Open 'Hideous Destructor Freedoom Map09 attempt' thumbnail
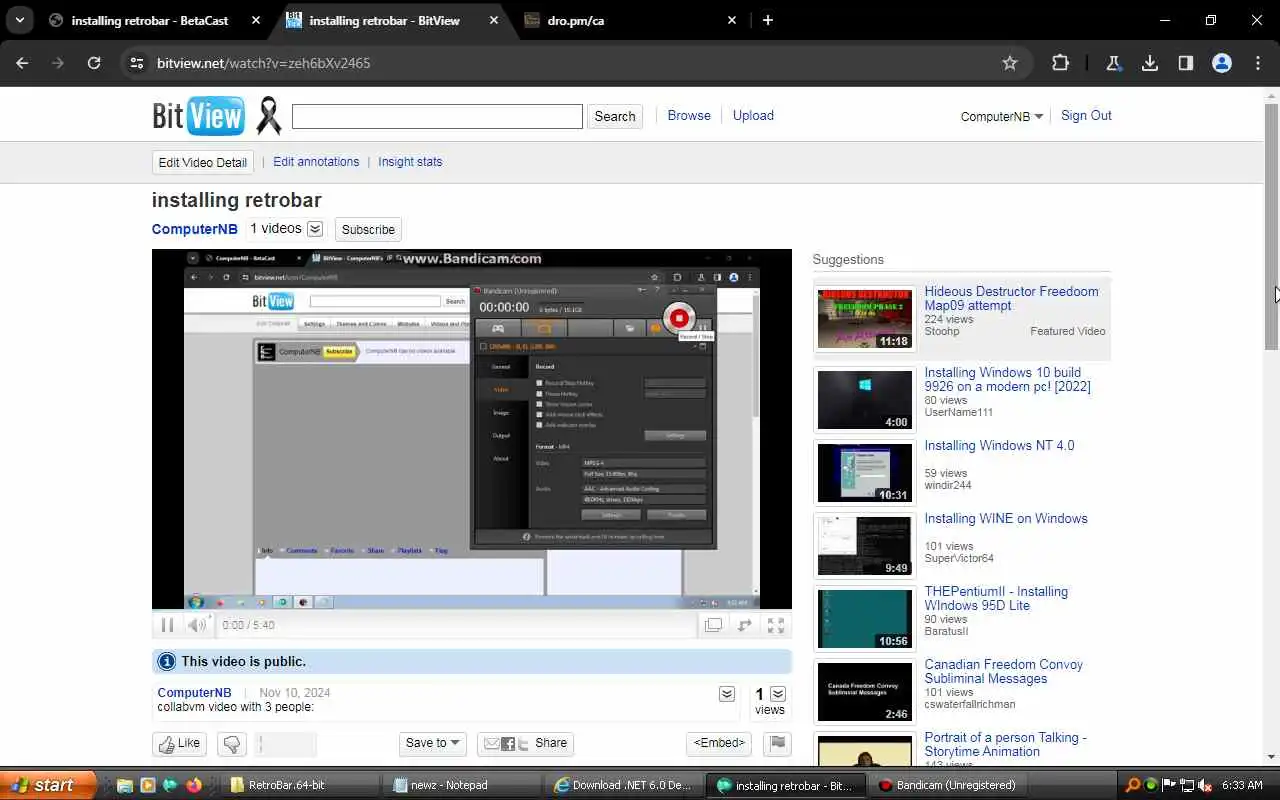This screenshot has height=800, width=1280. tap(865, 319)
